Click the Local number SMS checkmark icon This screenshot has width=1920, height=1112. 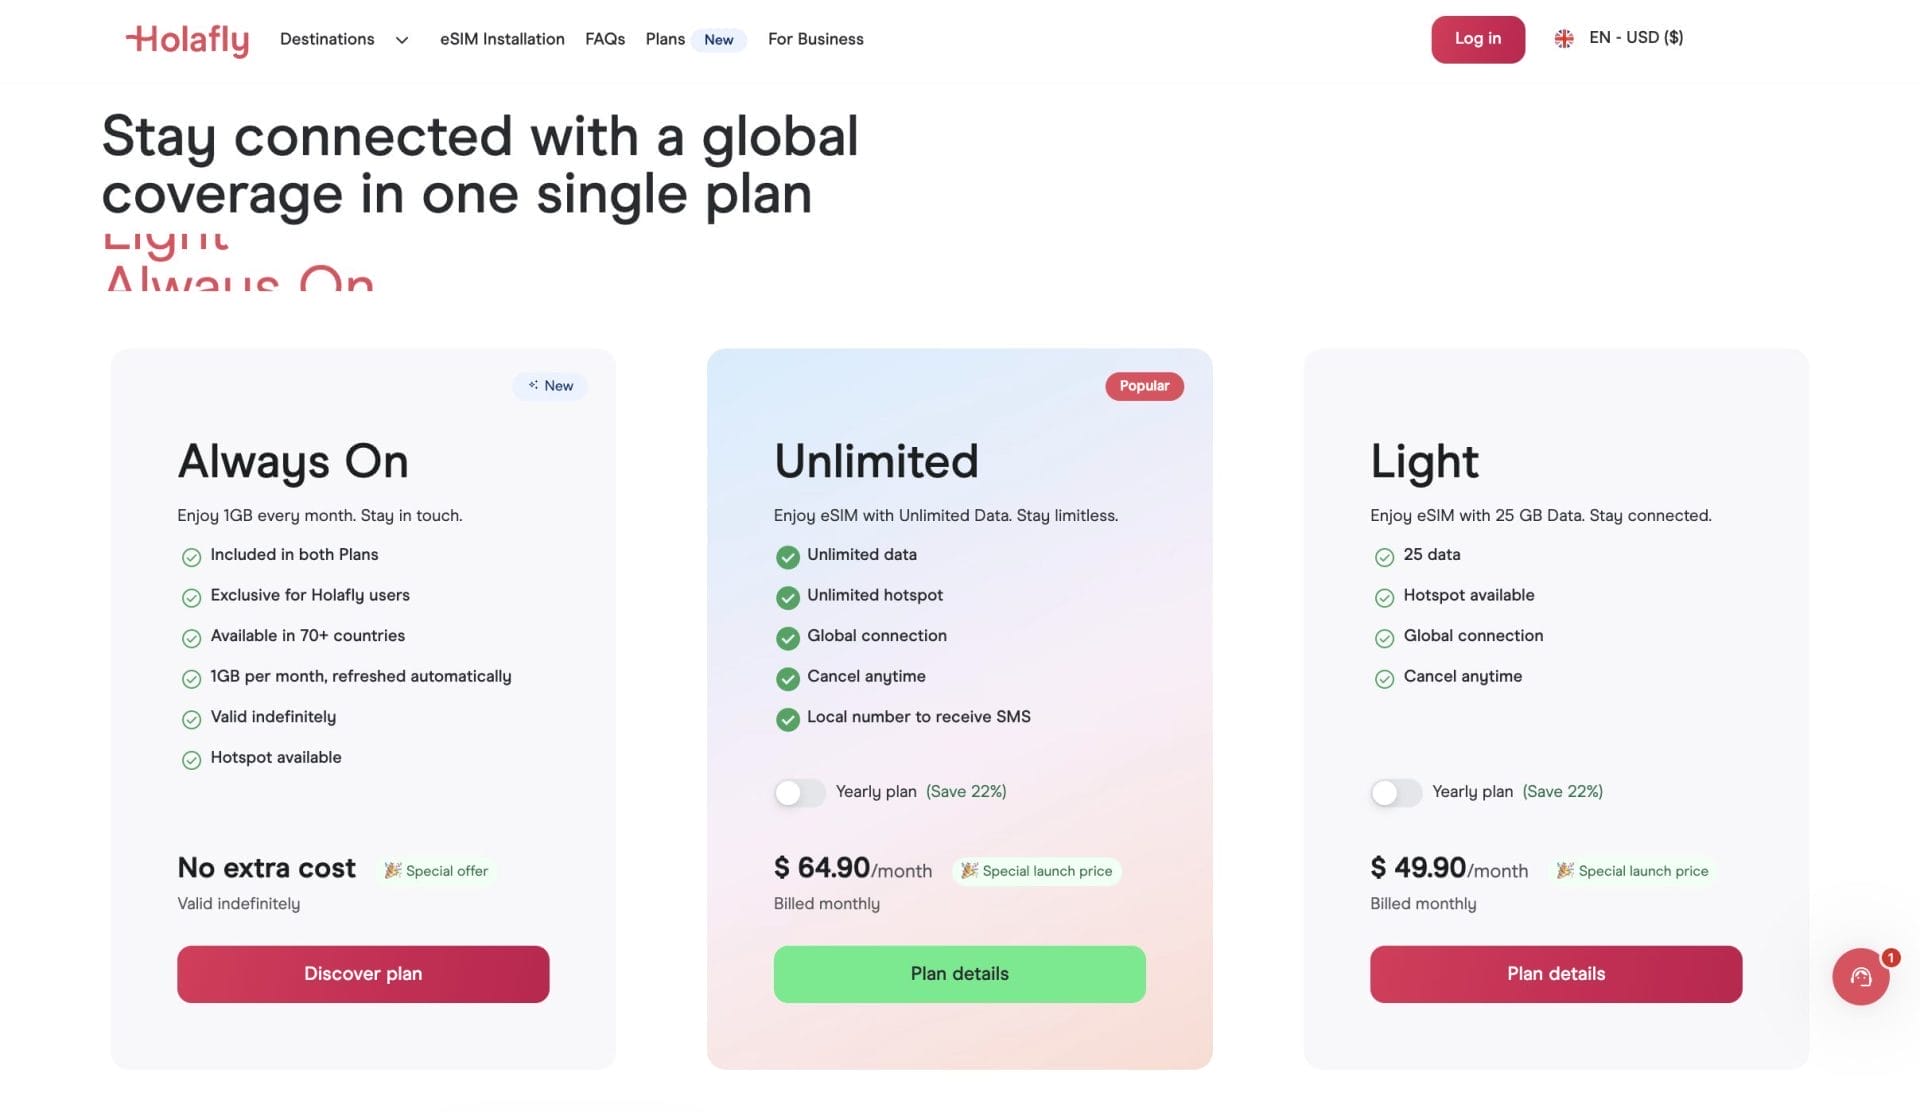pyautogui.click(x=788, y=719)
